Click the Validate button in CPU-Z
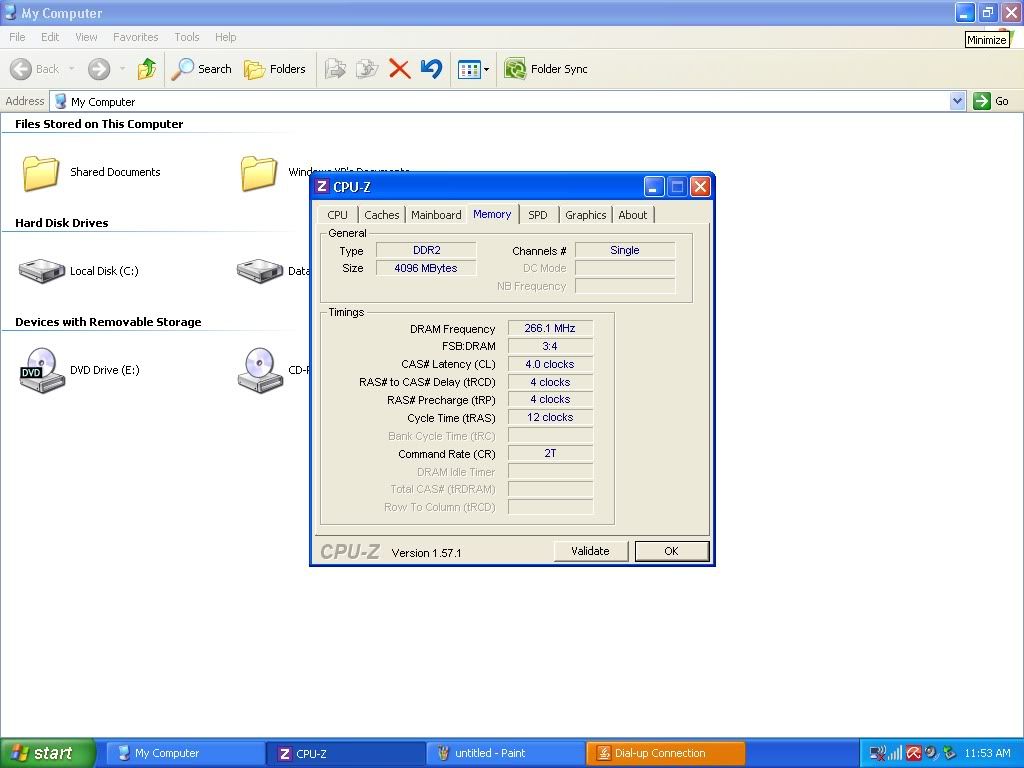 (x=590, y=551)
